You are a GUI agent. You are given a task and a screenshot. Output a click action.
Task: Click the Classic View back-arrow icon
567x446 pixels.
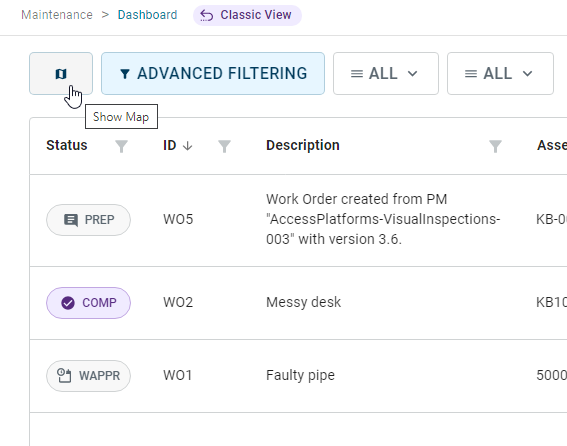[x=206, y=15]
